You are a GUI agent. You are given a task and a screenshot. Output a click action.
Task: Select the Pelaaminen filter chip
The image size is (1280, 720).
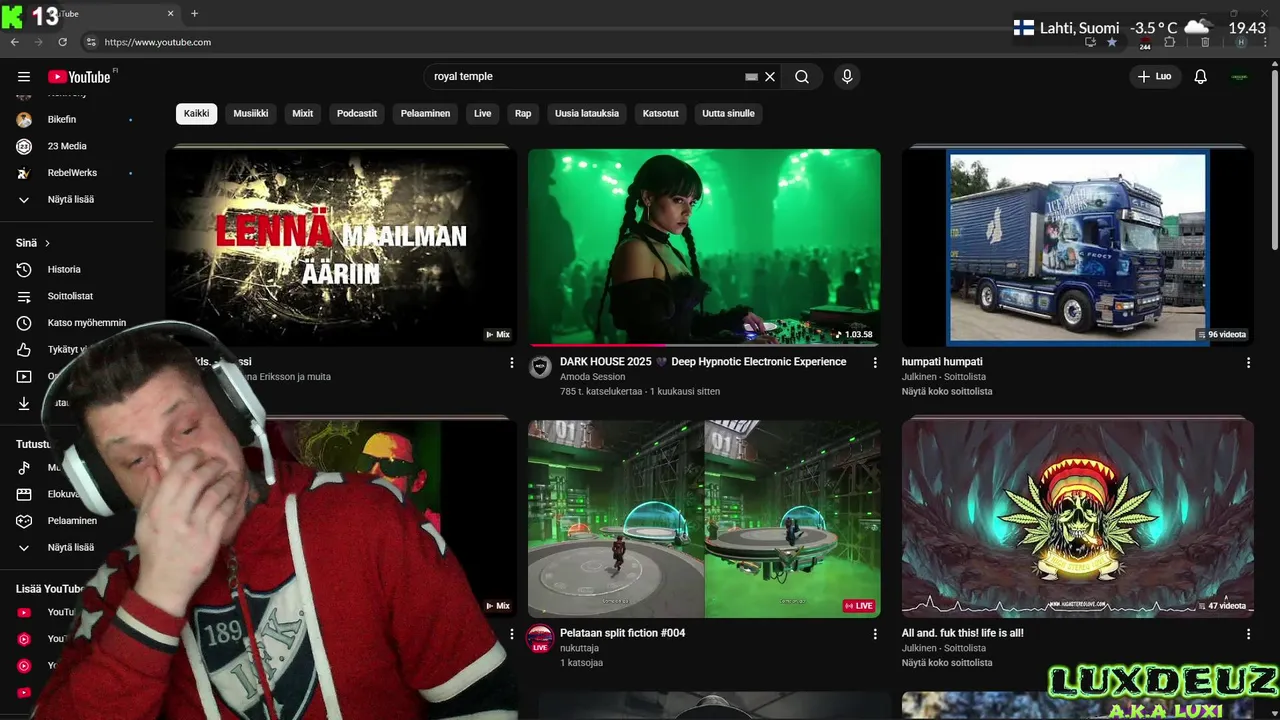coord(425,113)
